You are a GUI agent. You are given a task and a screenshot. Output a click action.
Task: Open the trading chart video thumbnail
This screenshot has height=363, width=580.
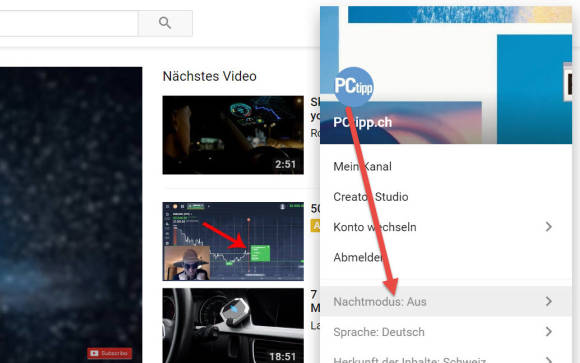click(x=233, y=241)
